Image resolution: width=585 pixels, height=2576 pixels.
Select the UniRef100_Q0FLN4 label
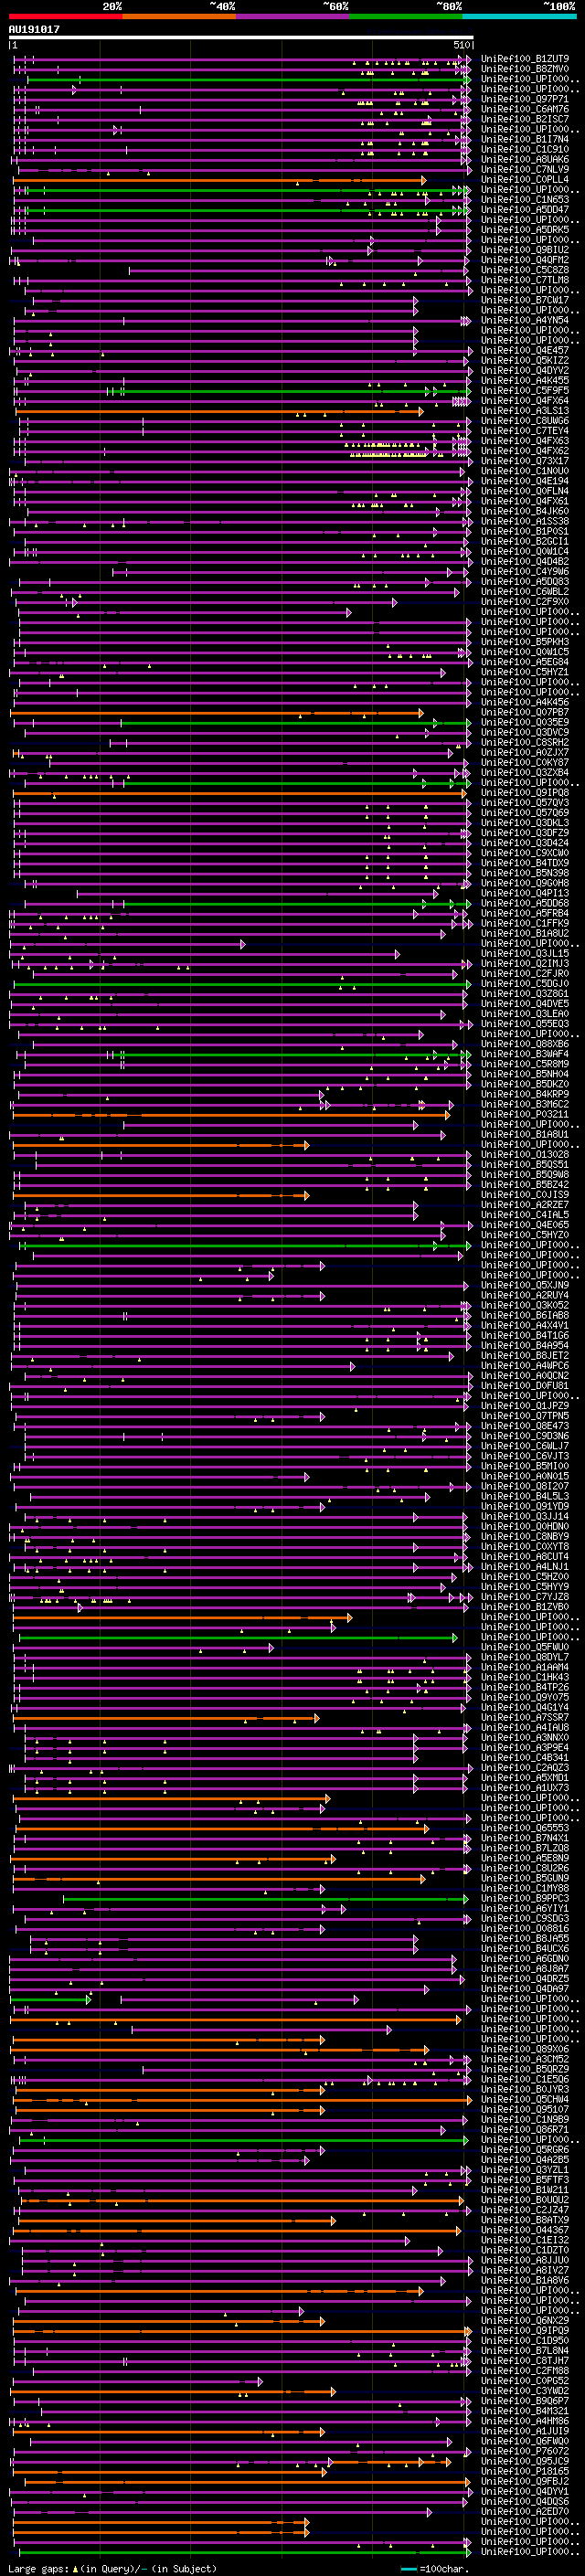click(525, 491)
